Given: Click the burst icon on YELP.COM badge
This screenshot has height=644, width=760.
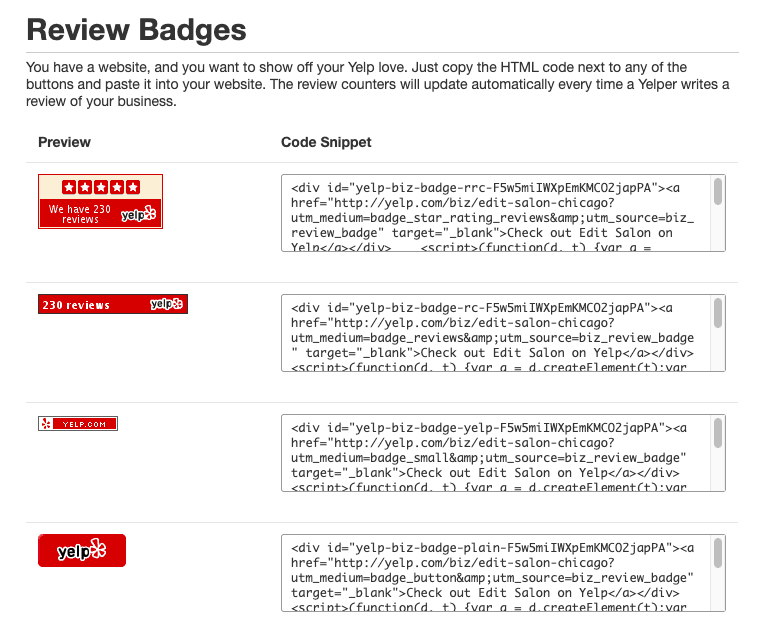Looking at the screenshot, I should [46, 424].
